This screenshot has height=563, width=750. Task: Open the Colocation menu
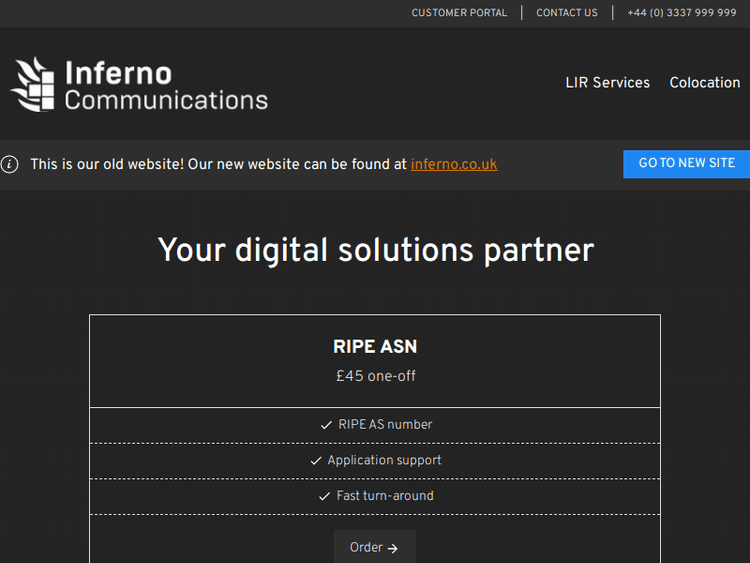705,83
